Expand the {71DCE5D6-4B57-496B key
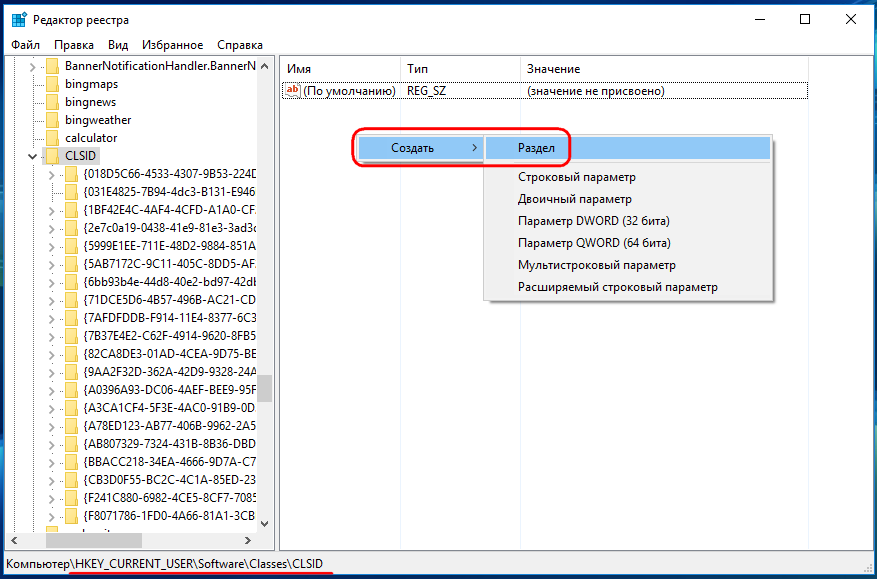 pyautogui.click(x=52, y=300)
